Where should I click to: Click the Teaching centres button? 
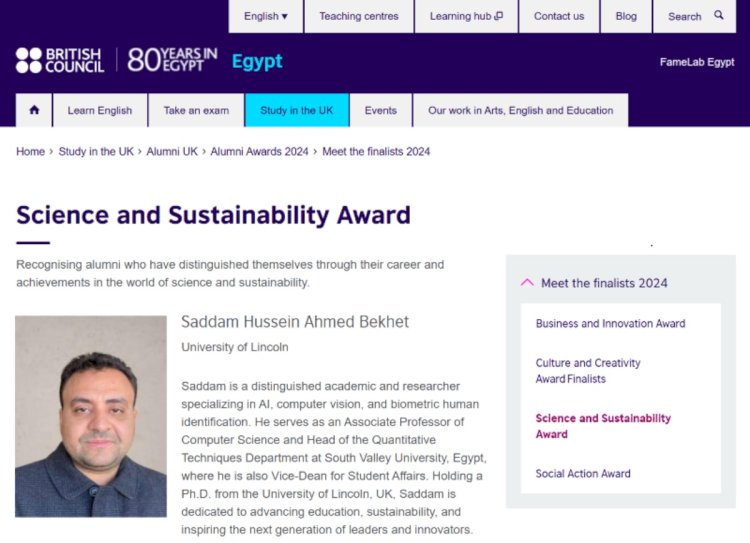click(358, 16)
